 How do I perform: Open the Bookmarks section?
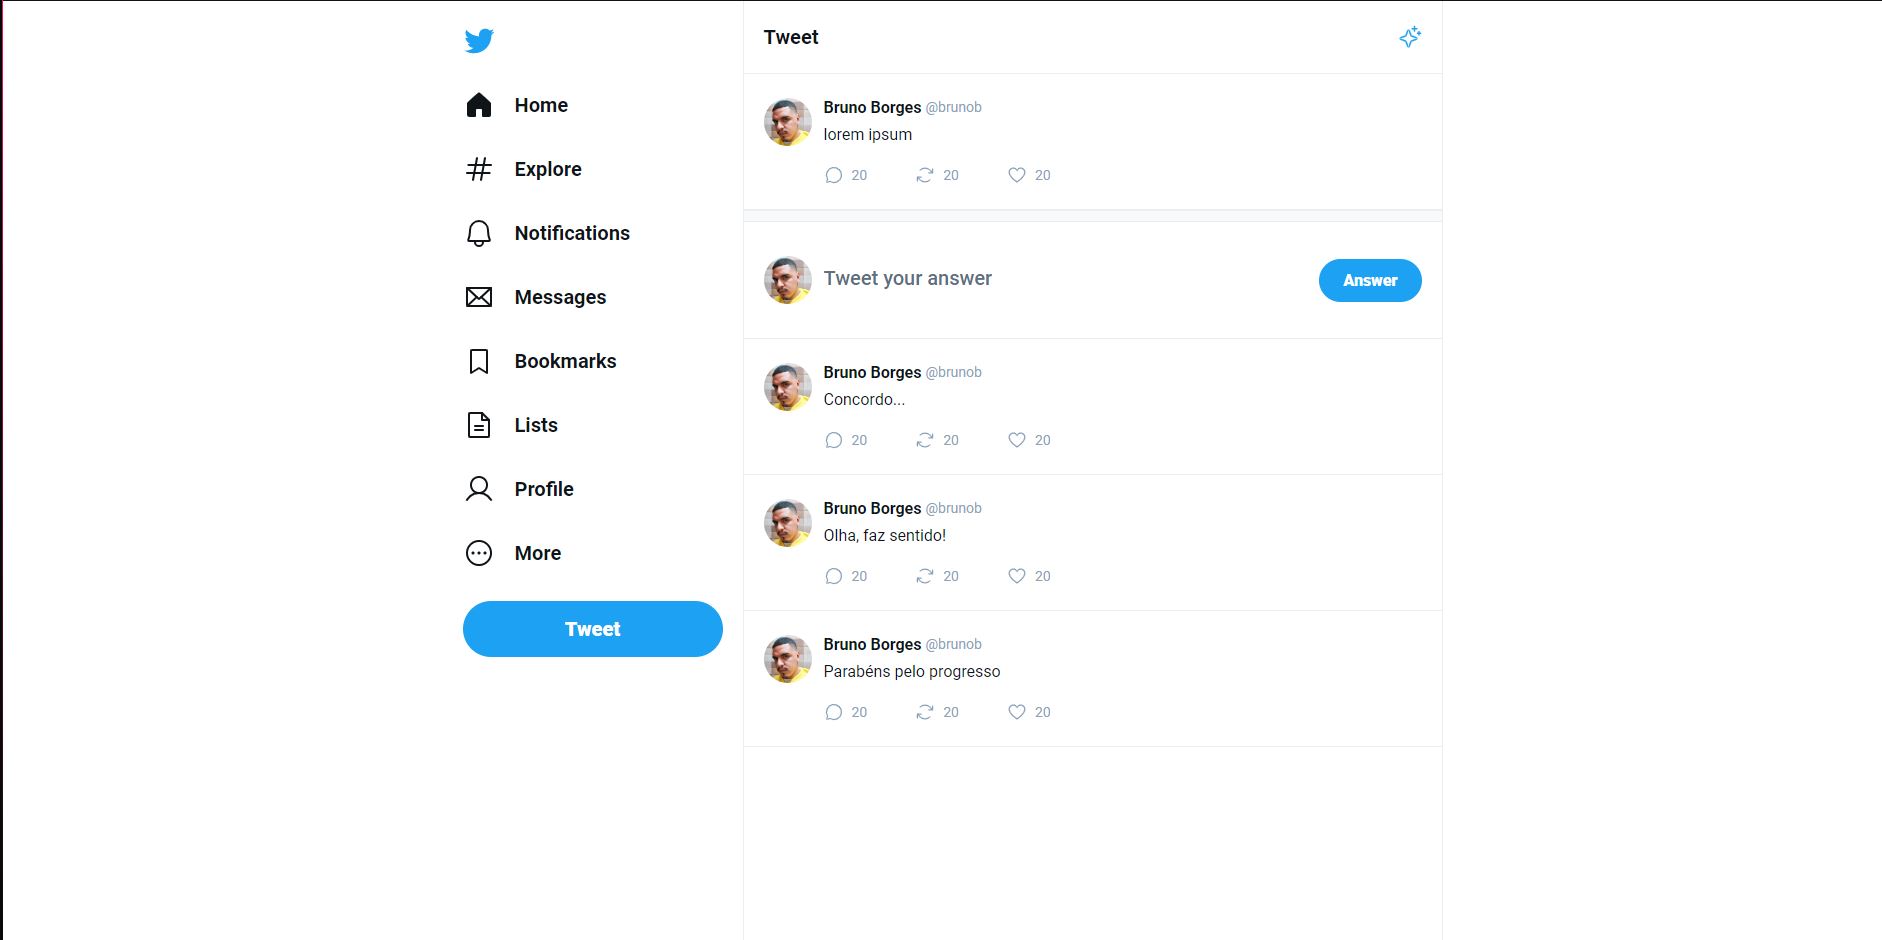coord(565,360)
